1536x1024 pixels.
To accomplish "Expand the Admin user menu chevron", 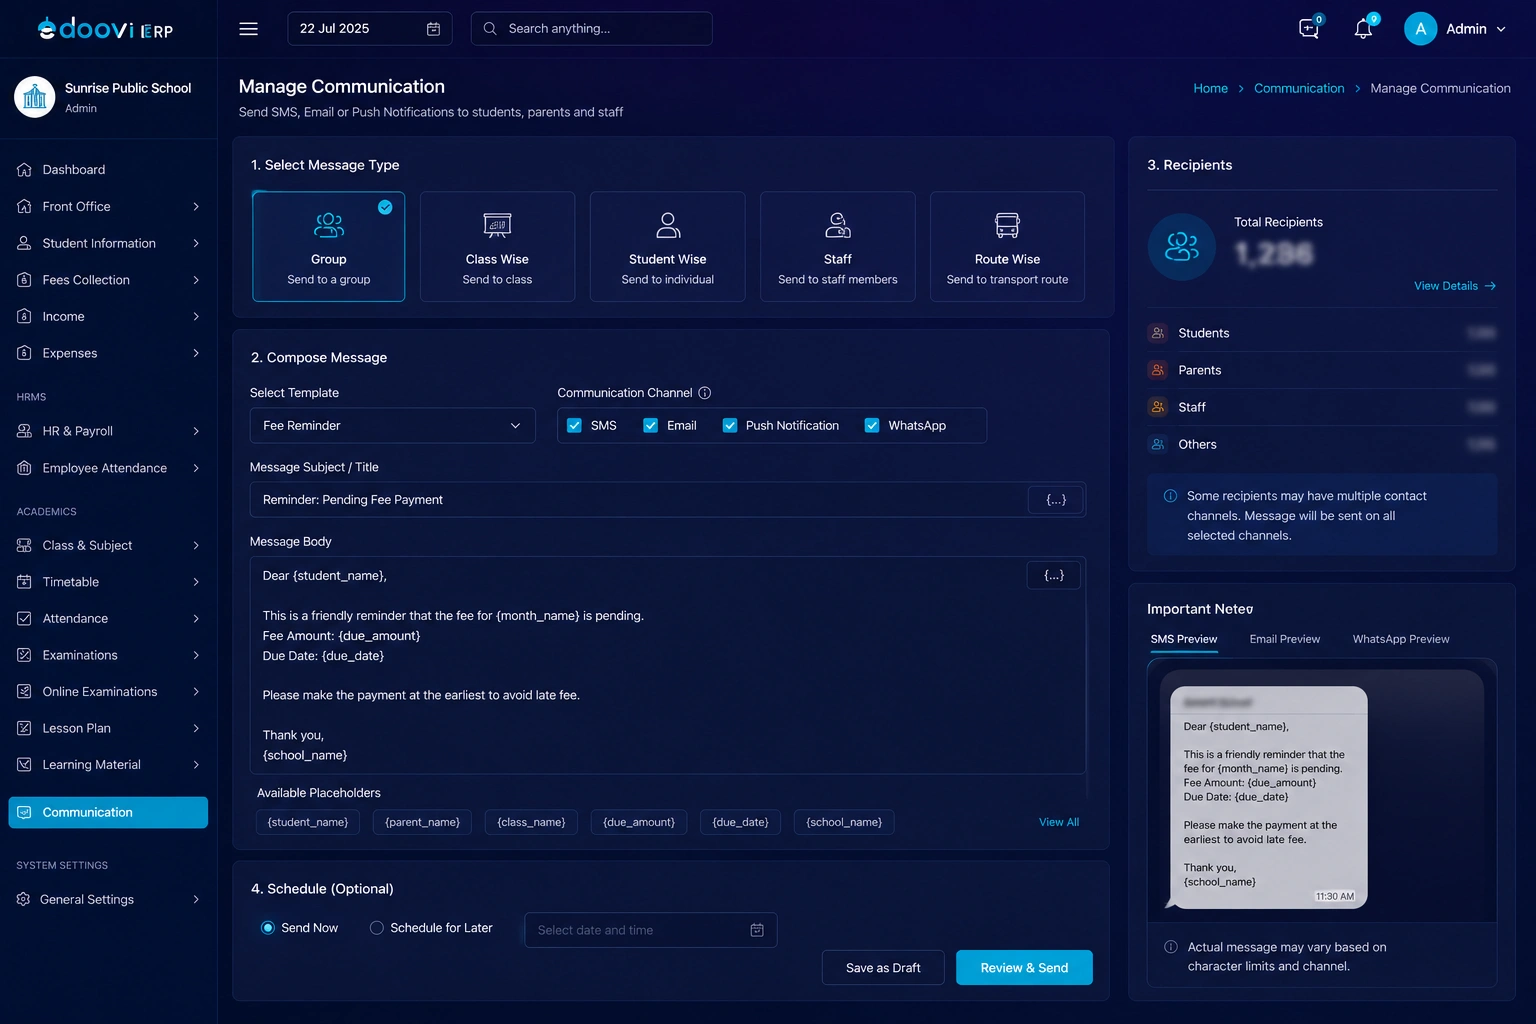I will point(1501,29).
